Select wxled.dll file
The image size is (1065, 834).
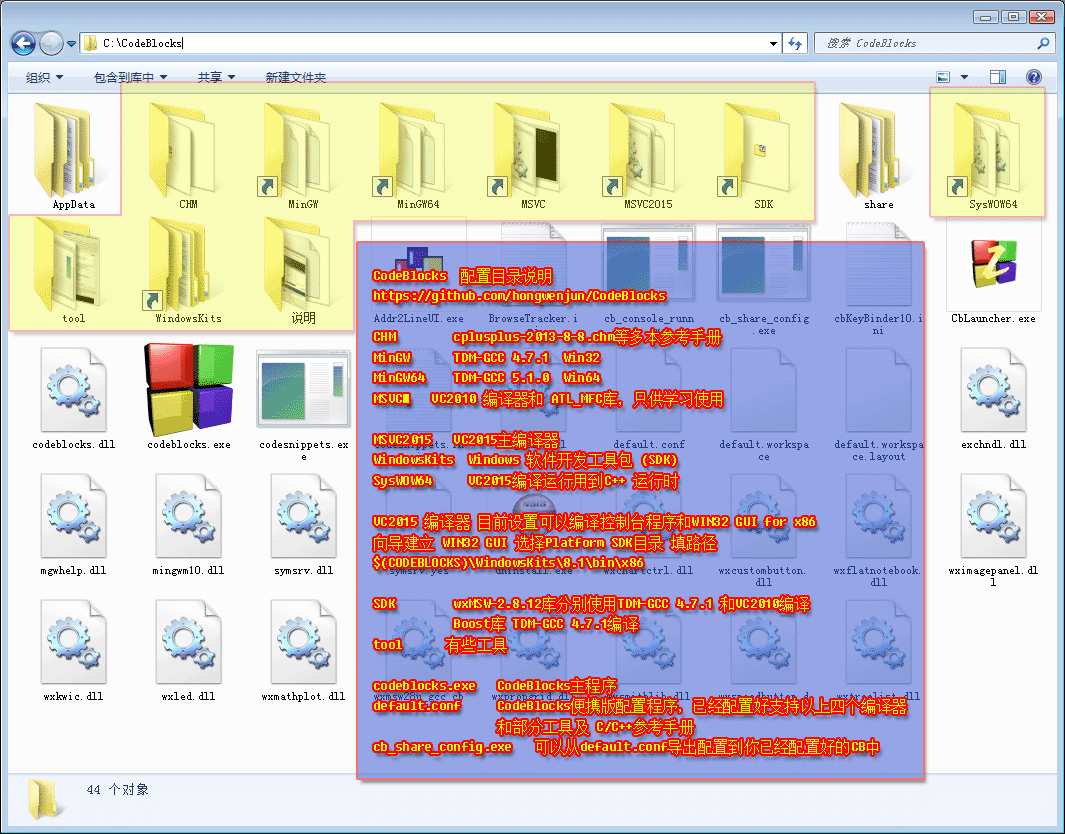188,650
